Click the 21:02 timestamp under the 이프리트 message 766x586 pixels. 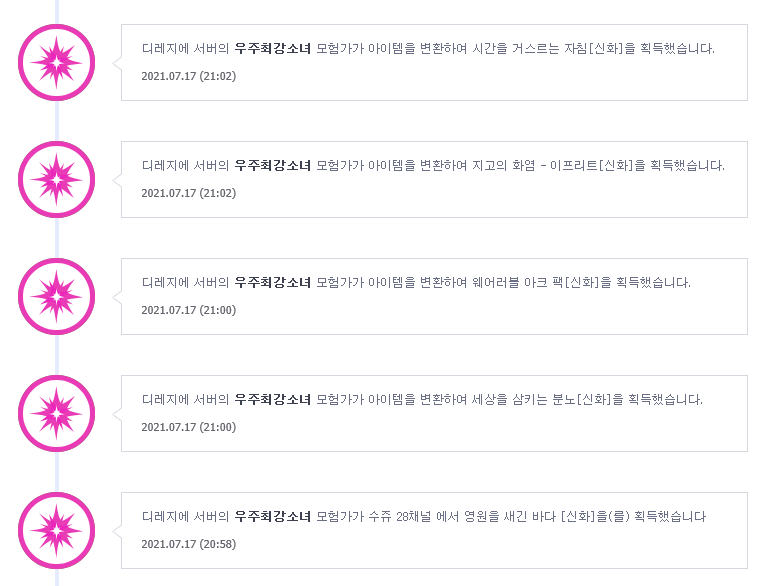click(x=189, y=193)
